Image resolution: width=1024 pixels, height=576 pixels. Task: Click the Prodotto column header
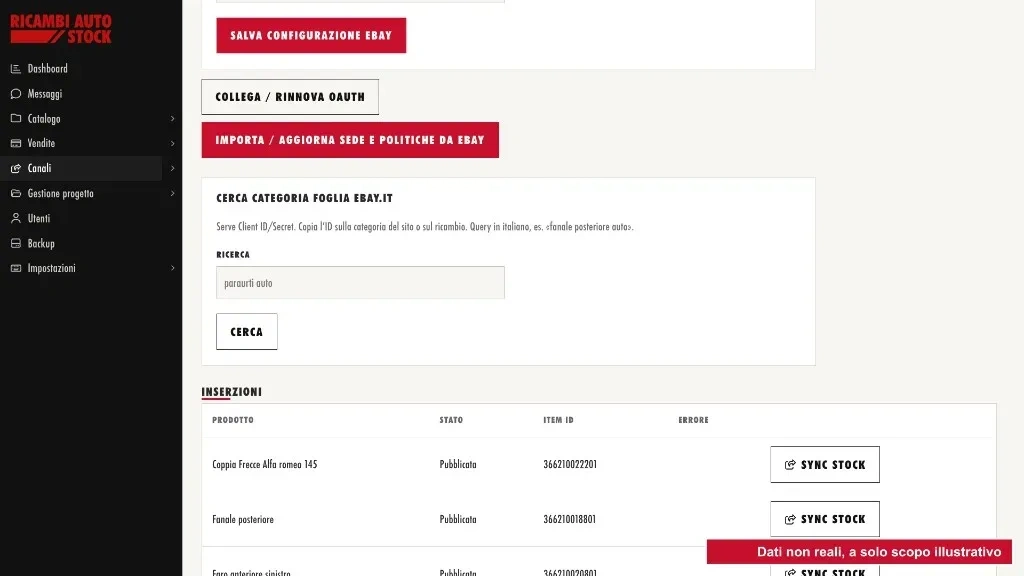click(233, 420)
